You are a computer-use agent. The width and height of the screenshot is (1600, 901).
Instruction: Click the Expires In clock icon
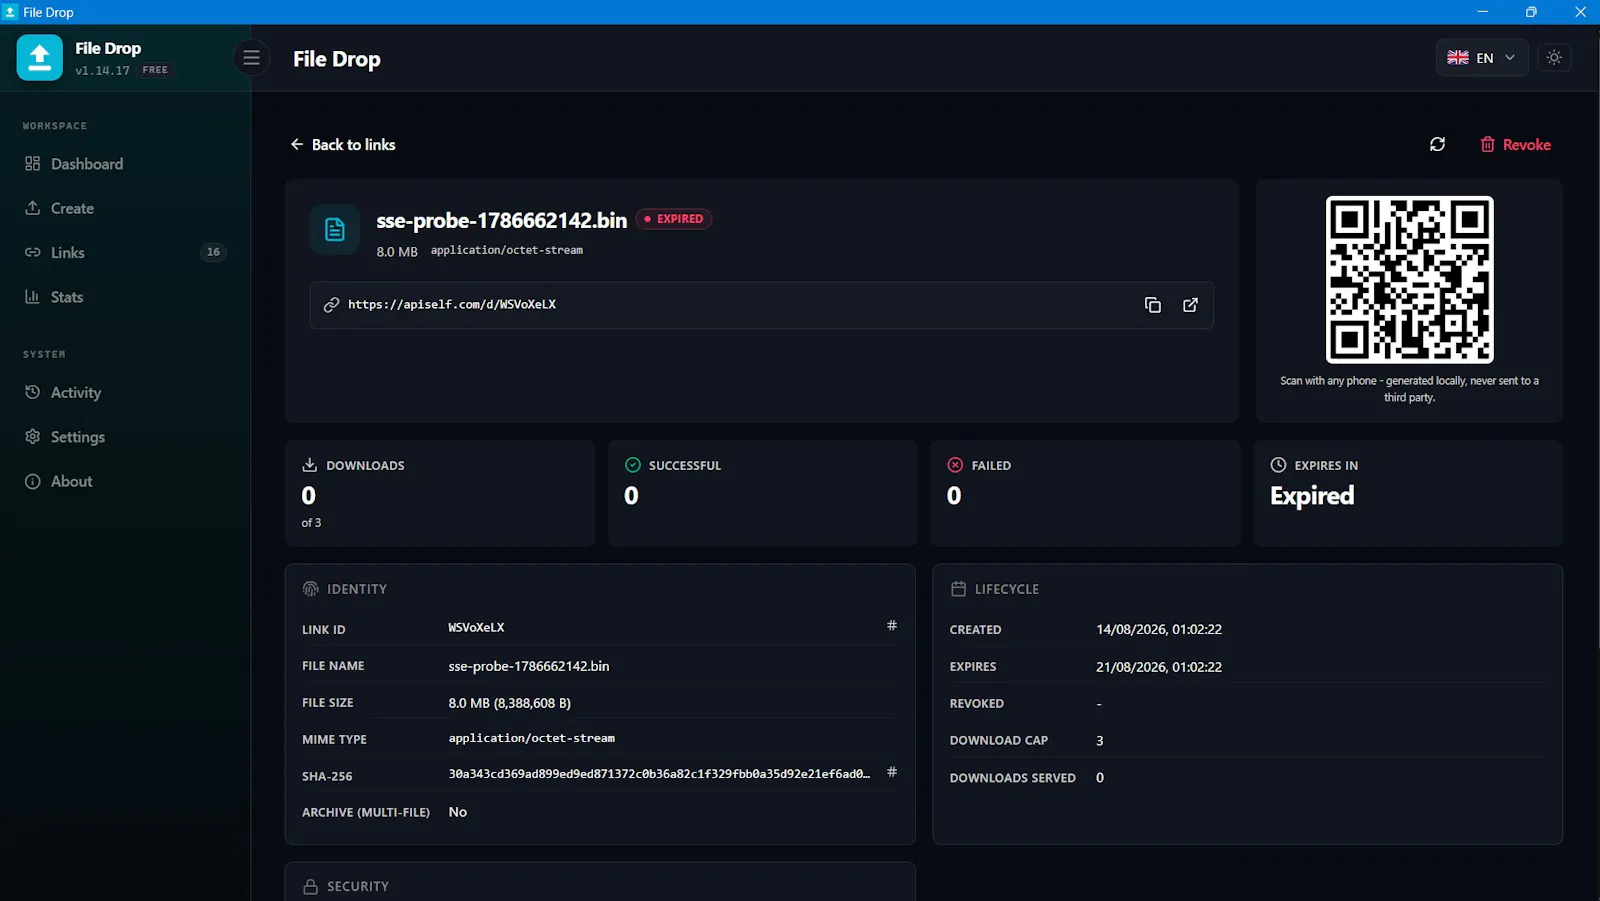[x=1278, y=465]
